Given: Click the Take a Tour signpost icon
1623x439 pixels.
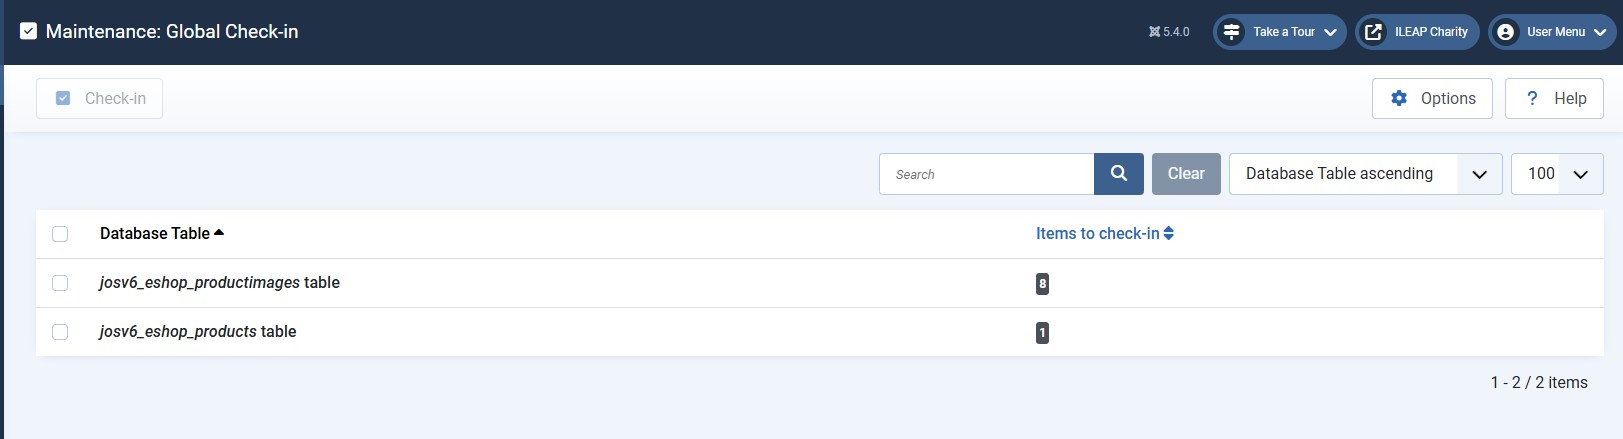Looking at the screenshot, I should [1231, 32].
